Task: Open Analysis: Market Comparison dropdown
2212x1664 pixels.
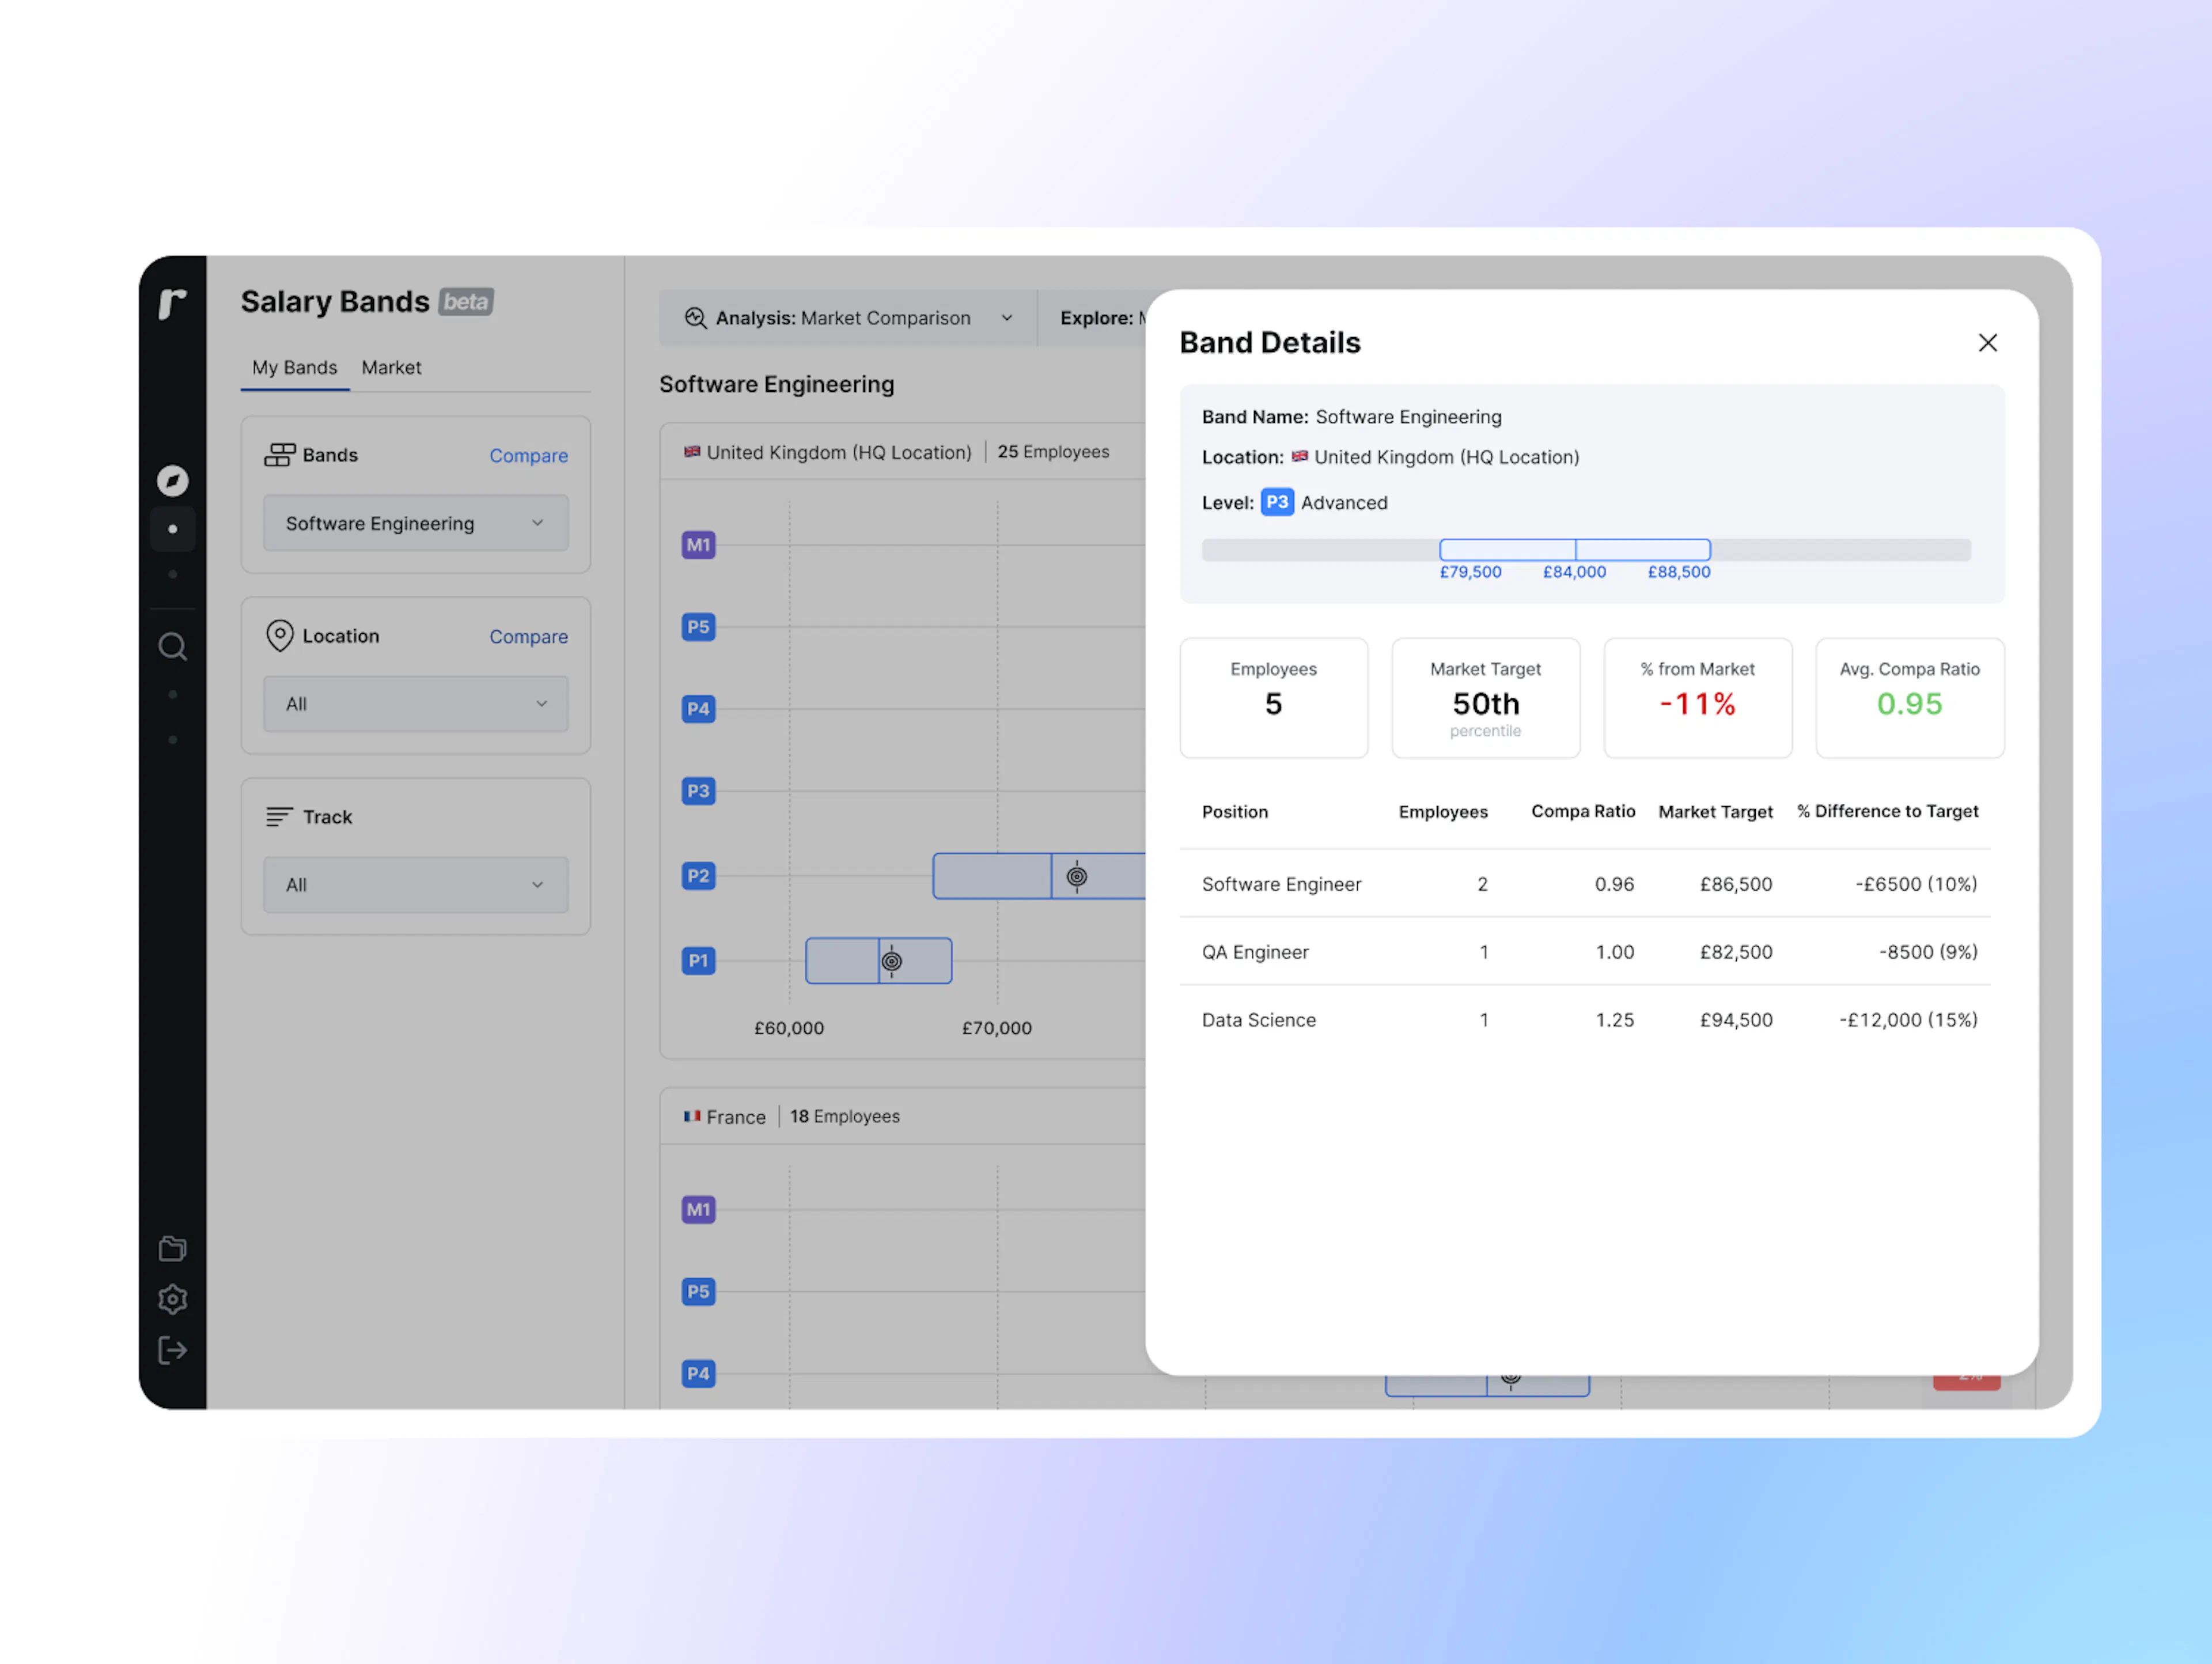Action: click(848, 318)
